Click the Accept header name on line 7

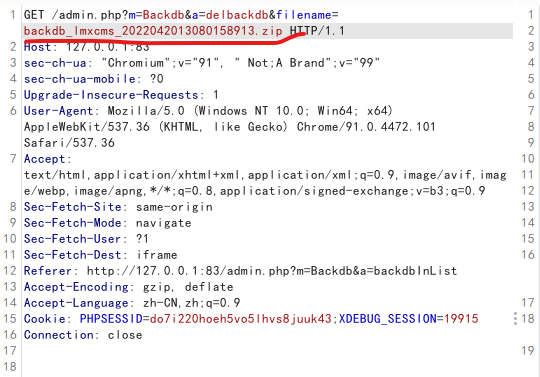tap(44, 159)
